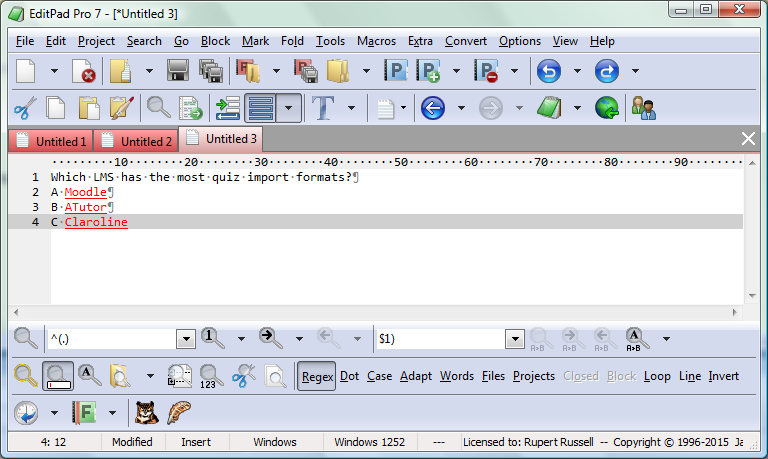The height and width of the screenshot is (459, 768).
Task: Open the Word Wrap dropdown arrow
Action: point(288,108)
